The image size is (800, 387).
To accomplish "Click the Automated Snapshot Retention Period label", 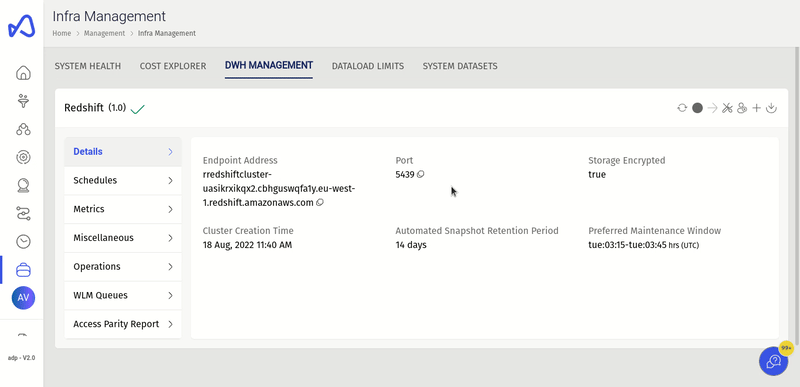I will coord(477,230).
